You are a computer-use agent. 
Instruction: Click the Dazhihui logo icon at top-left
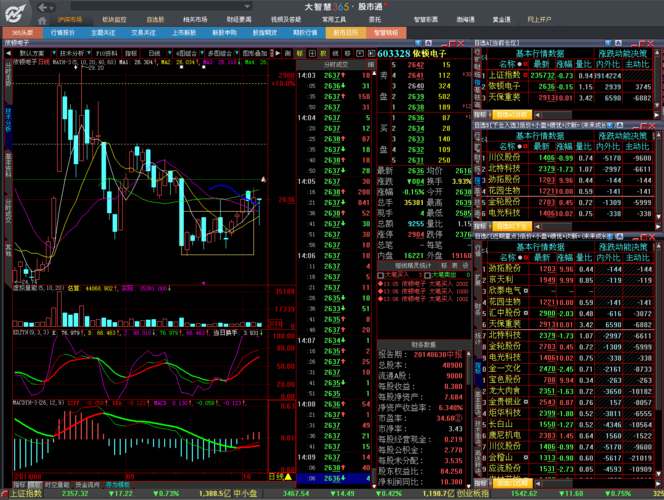coord(15,13)
